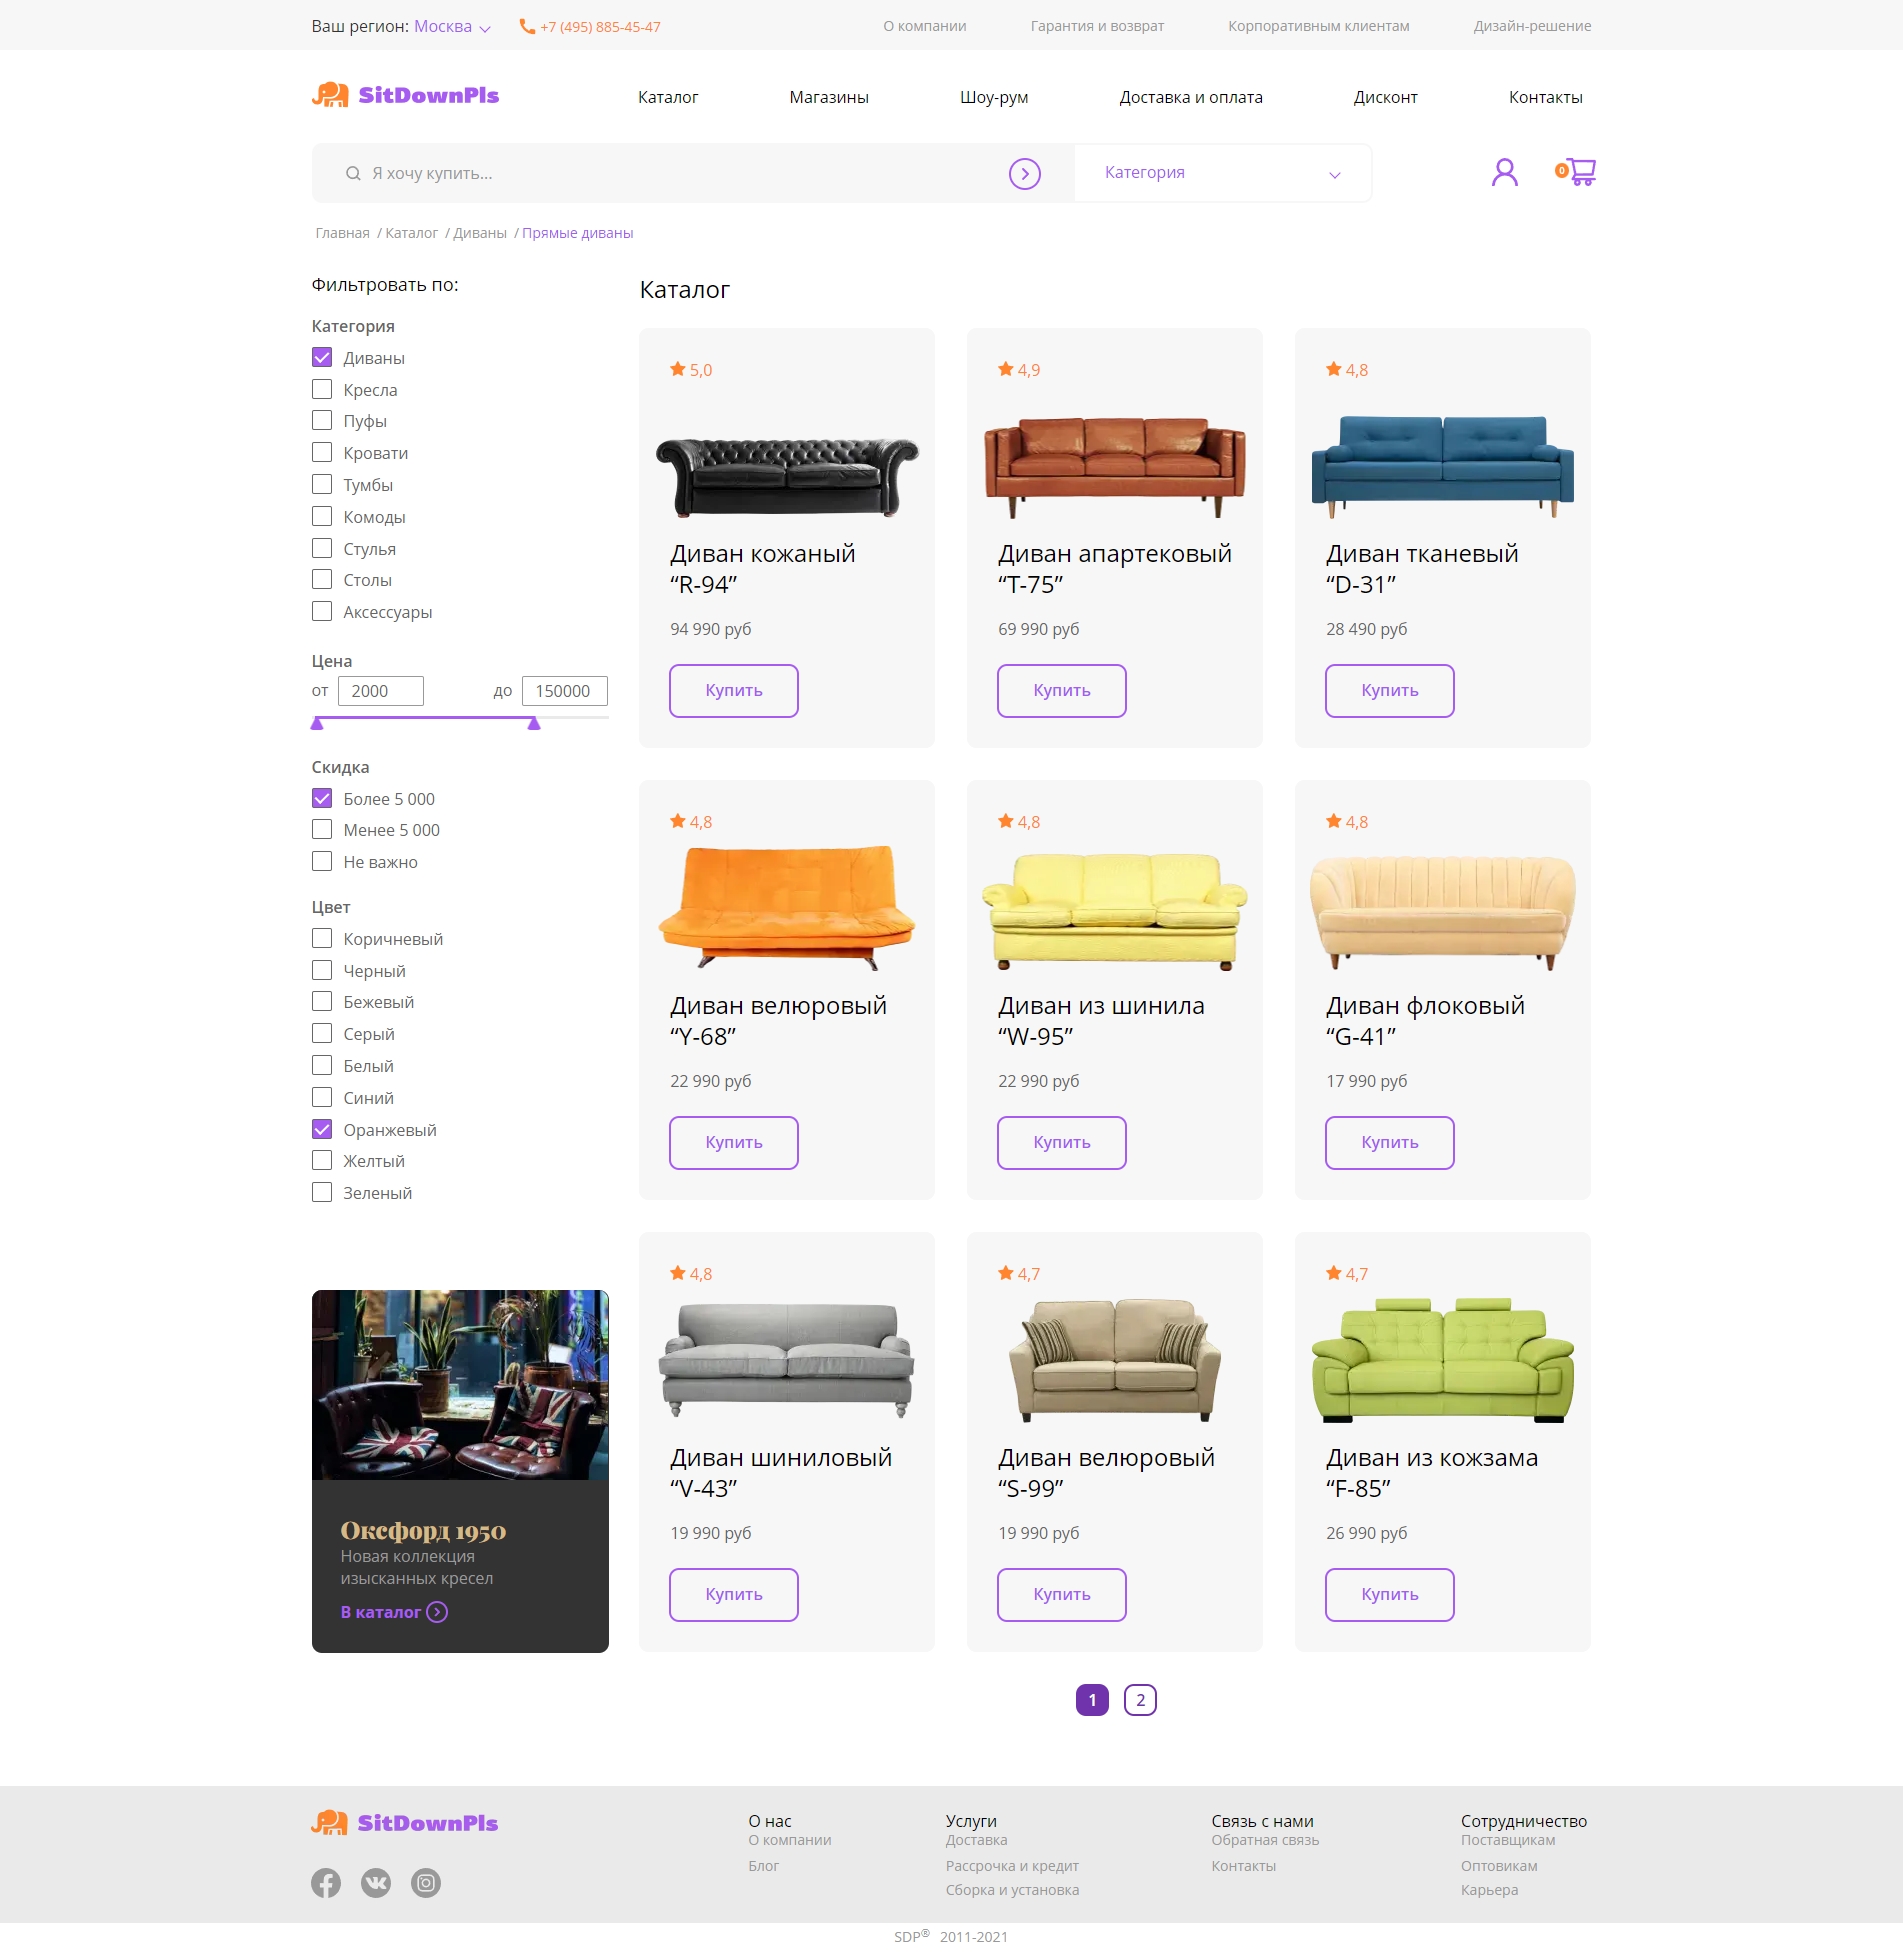
Task: Click the arrow icon next to В каталог
Action: 437,1612
